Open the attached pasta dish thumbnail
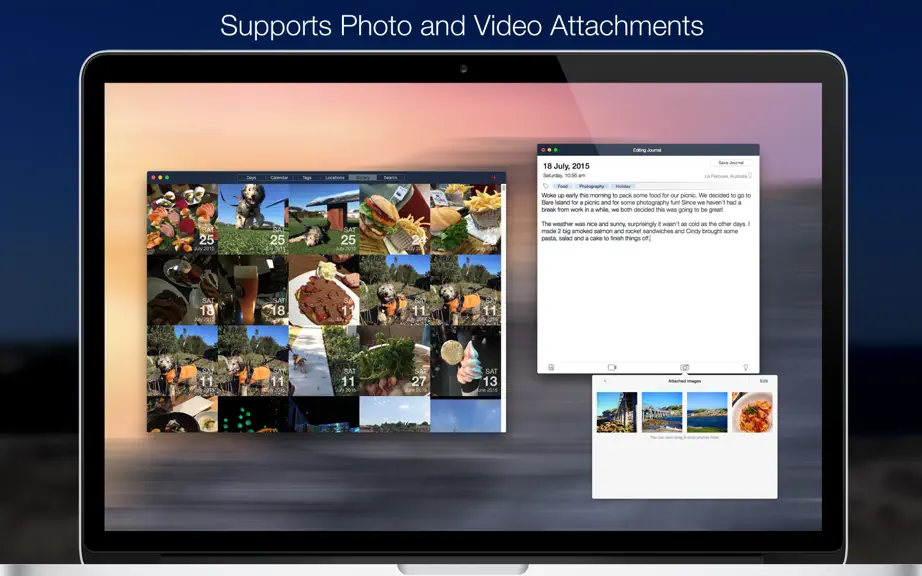922x576 pixels. 752,412
